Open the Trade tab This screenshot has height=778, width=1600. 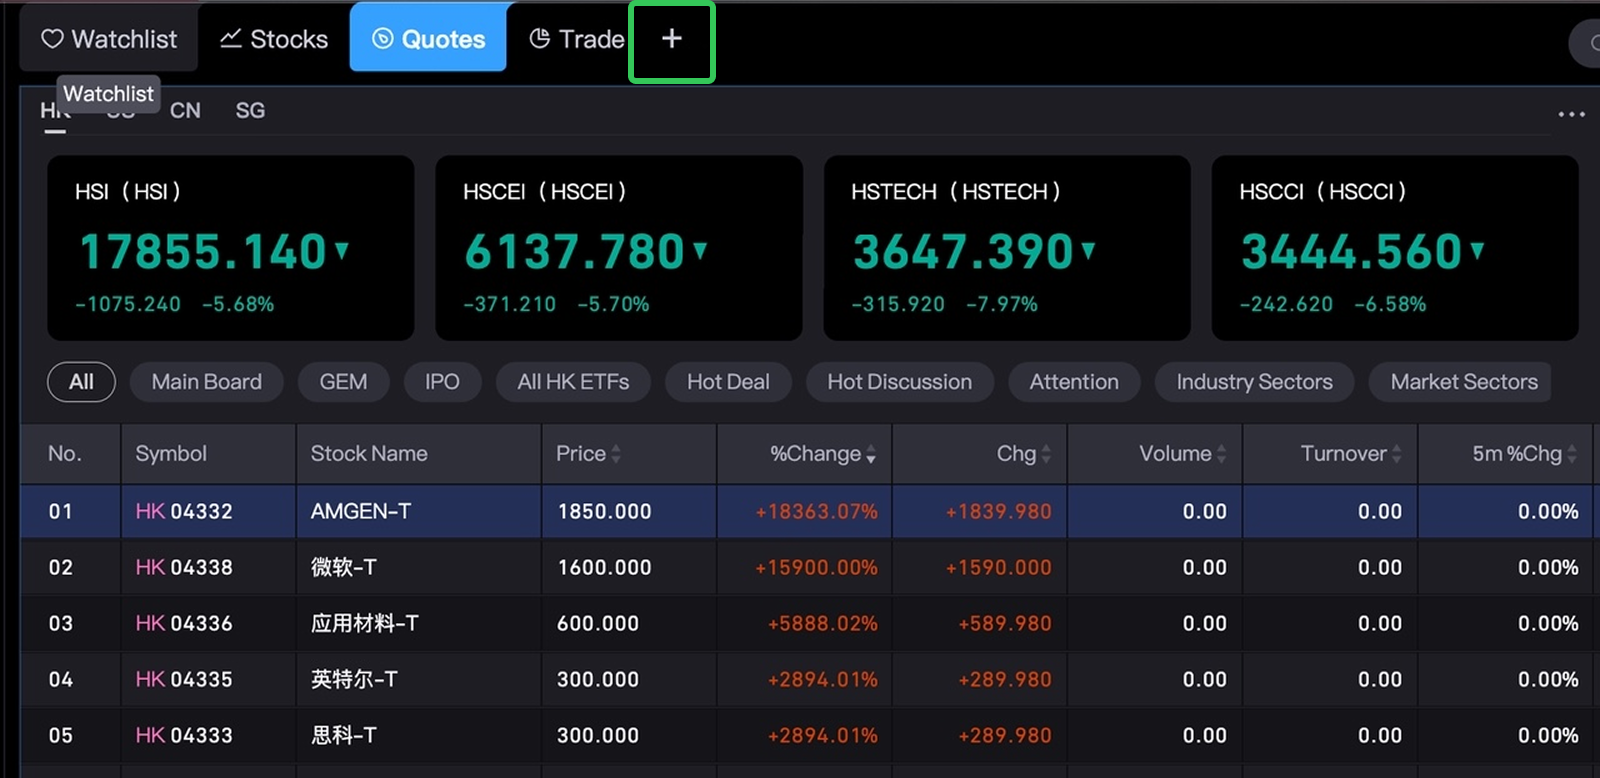pyautogui.click(x=576, y=39)
